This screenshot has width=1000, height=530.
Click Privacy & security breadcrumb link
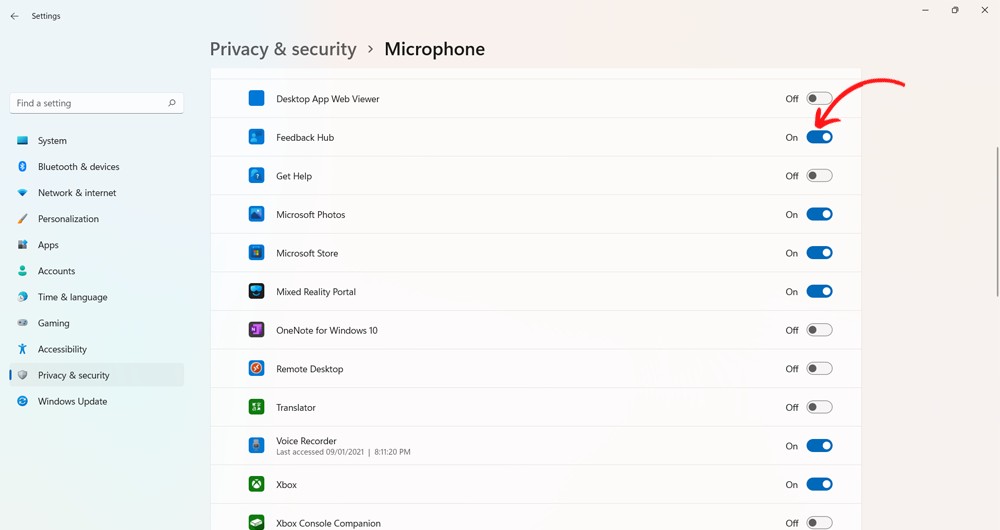pos(283,49)
